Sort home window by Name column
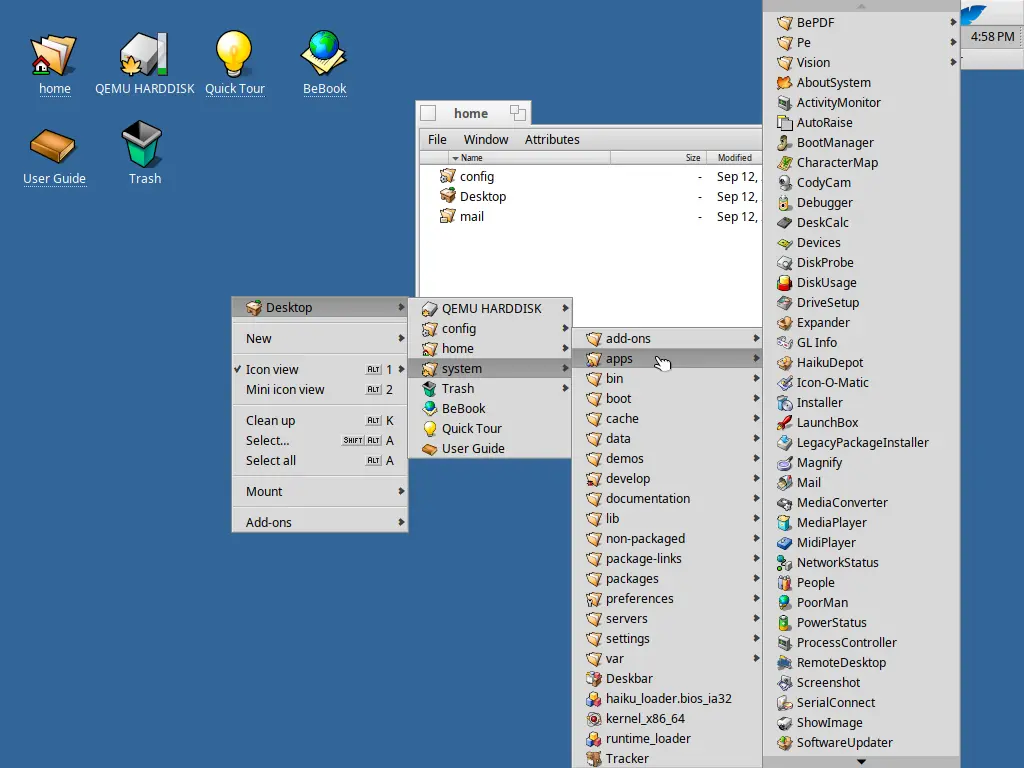Viewport: 1024px width, 768px height. click(529, 158)
